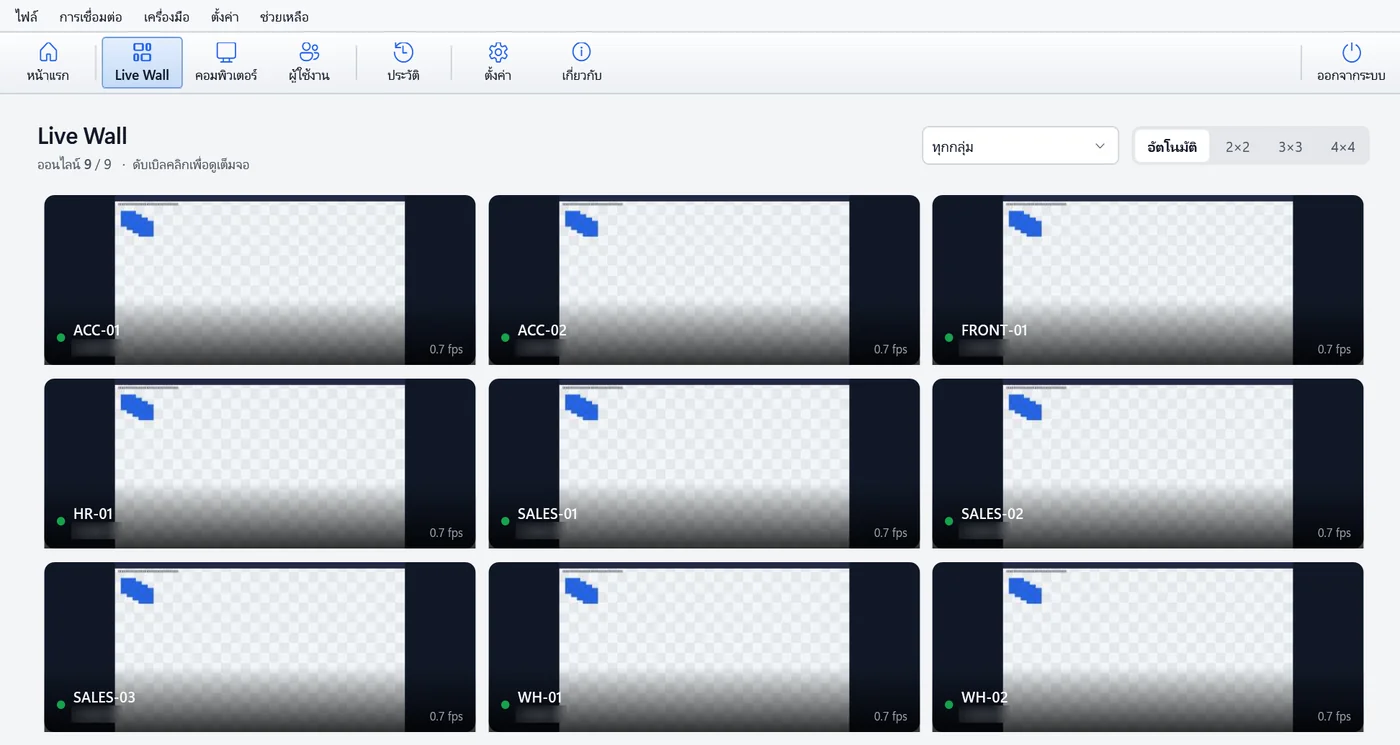Open the การเชื่อมต่อ menu
Image resolution: width=1400 pixels, height=745 pixels.
pyautogui.click(x=91, y=17)
